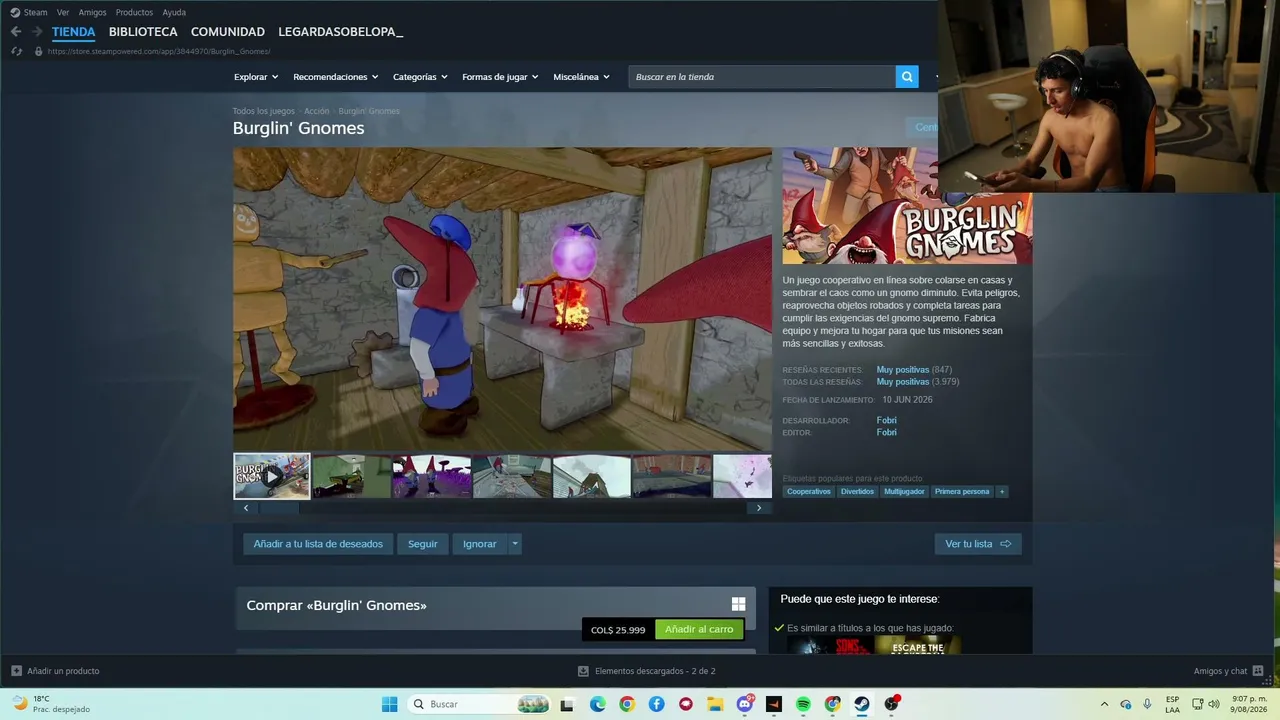This screenshot has height=720, width=1280.
Task: Expand the Recomendaciones dropdown
Action: click(x=336, y=77)
